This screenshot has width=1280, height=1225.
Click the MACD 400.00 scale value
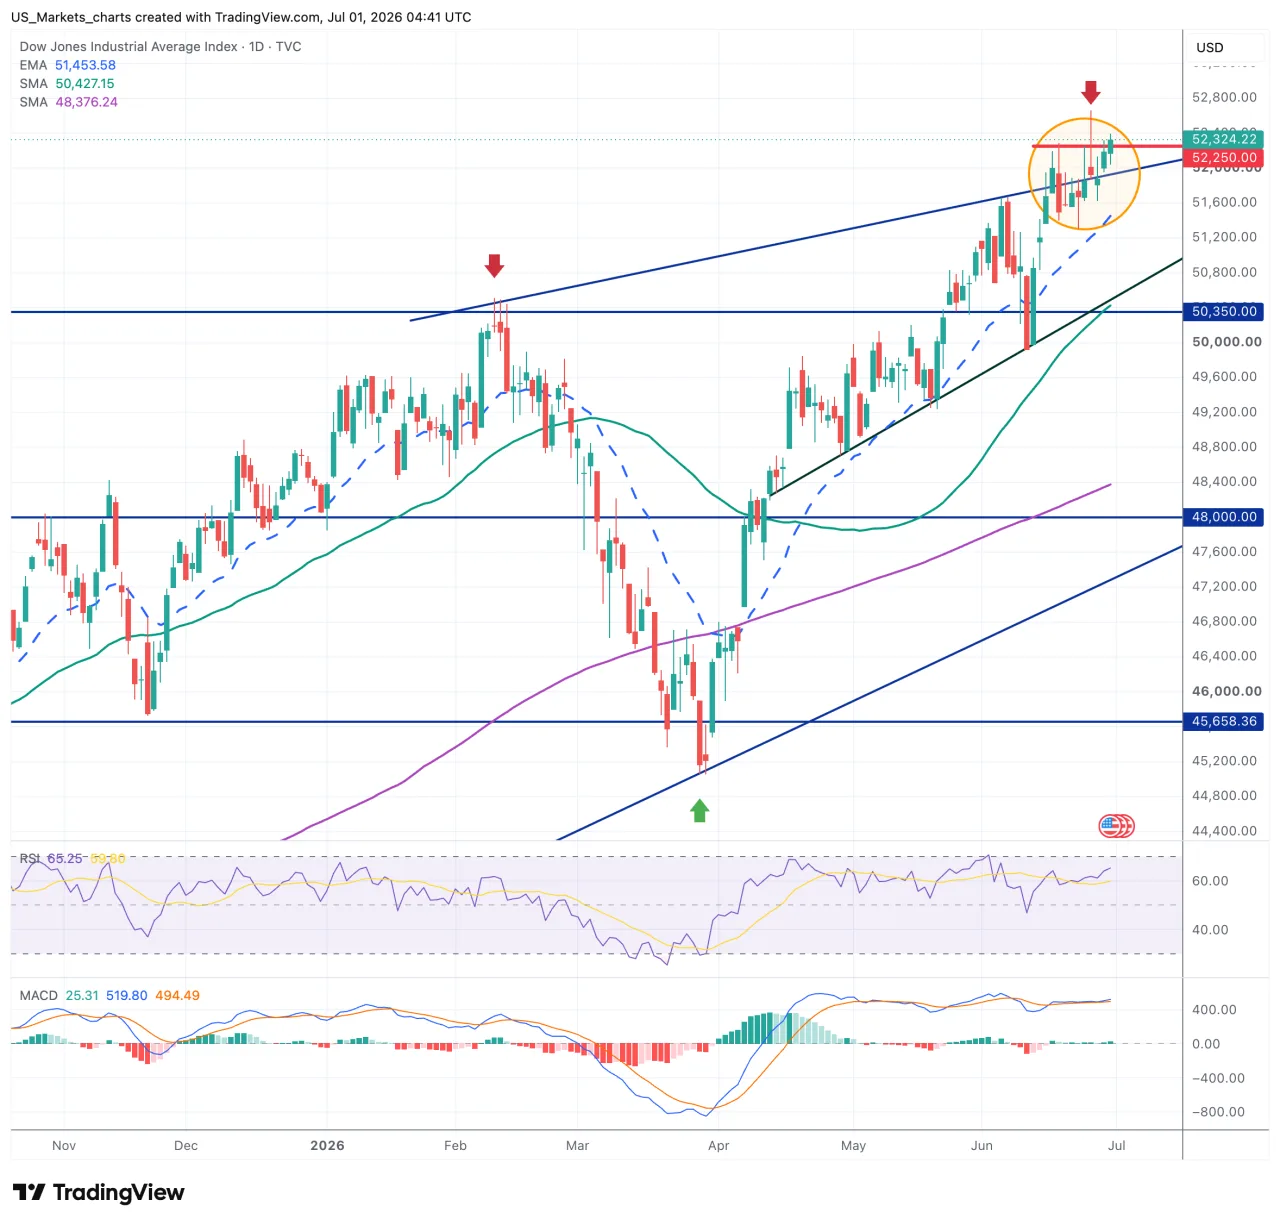pyautogui.click(x=1214, y=1010)
